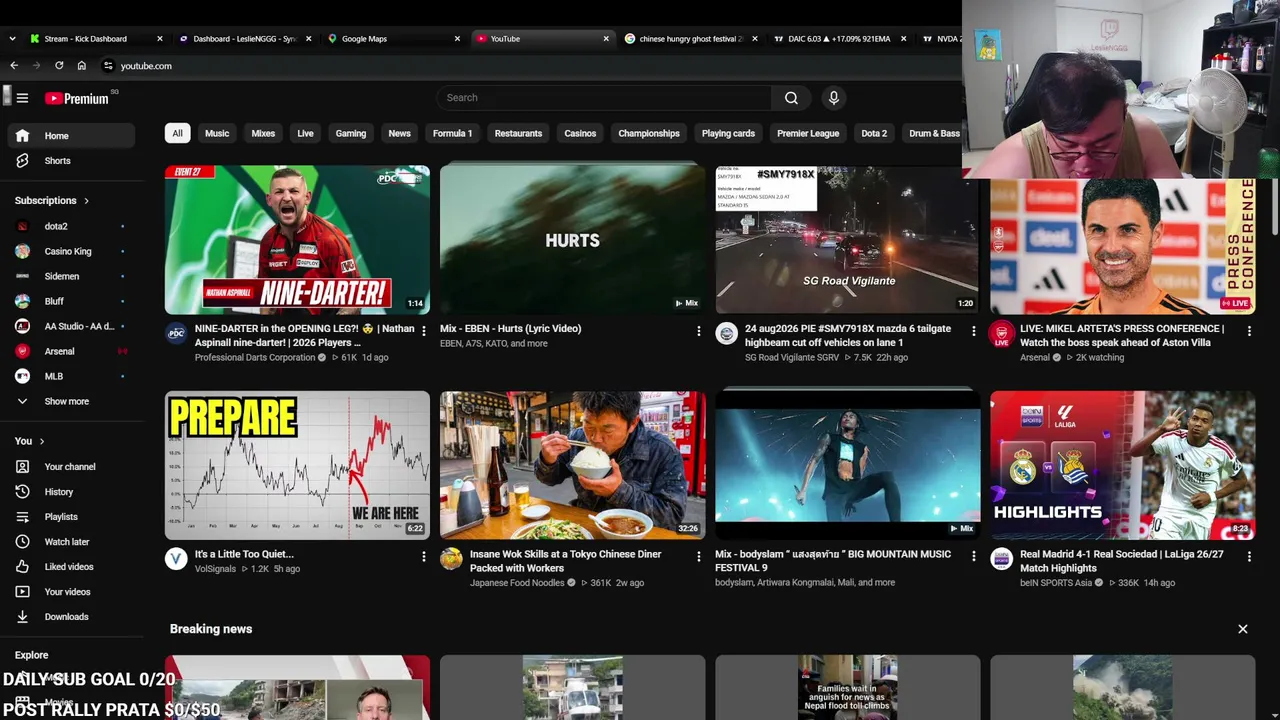1280x720 pixels.
Task: Switch to the DAIC 6.03 stock tab
Action: click(838, 39)
